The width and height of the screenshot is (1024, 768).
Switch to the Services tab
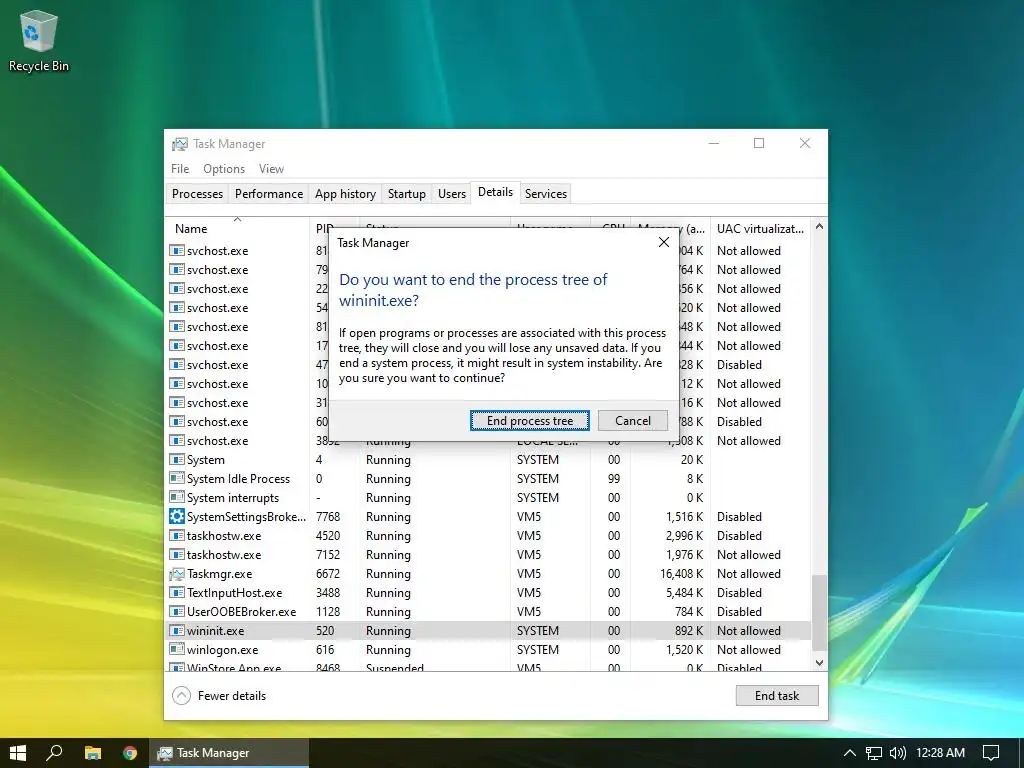coord(546,194)
